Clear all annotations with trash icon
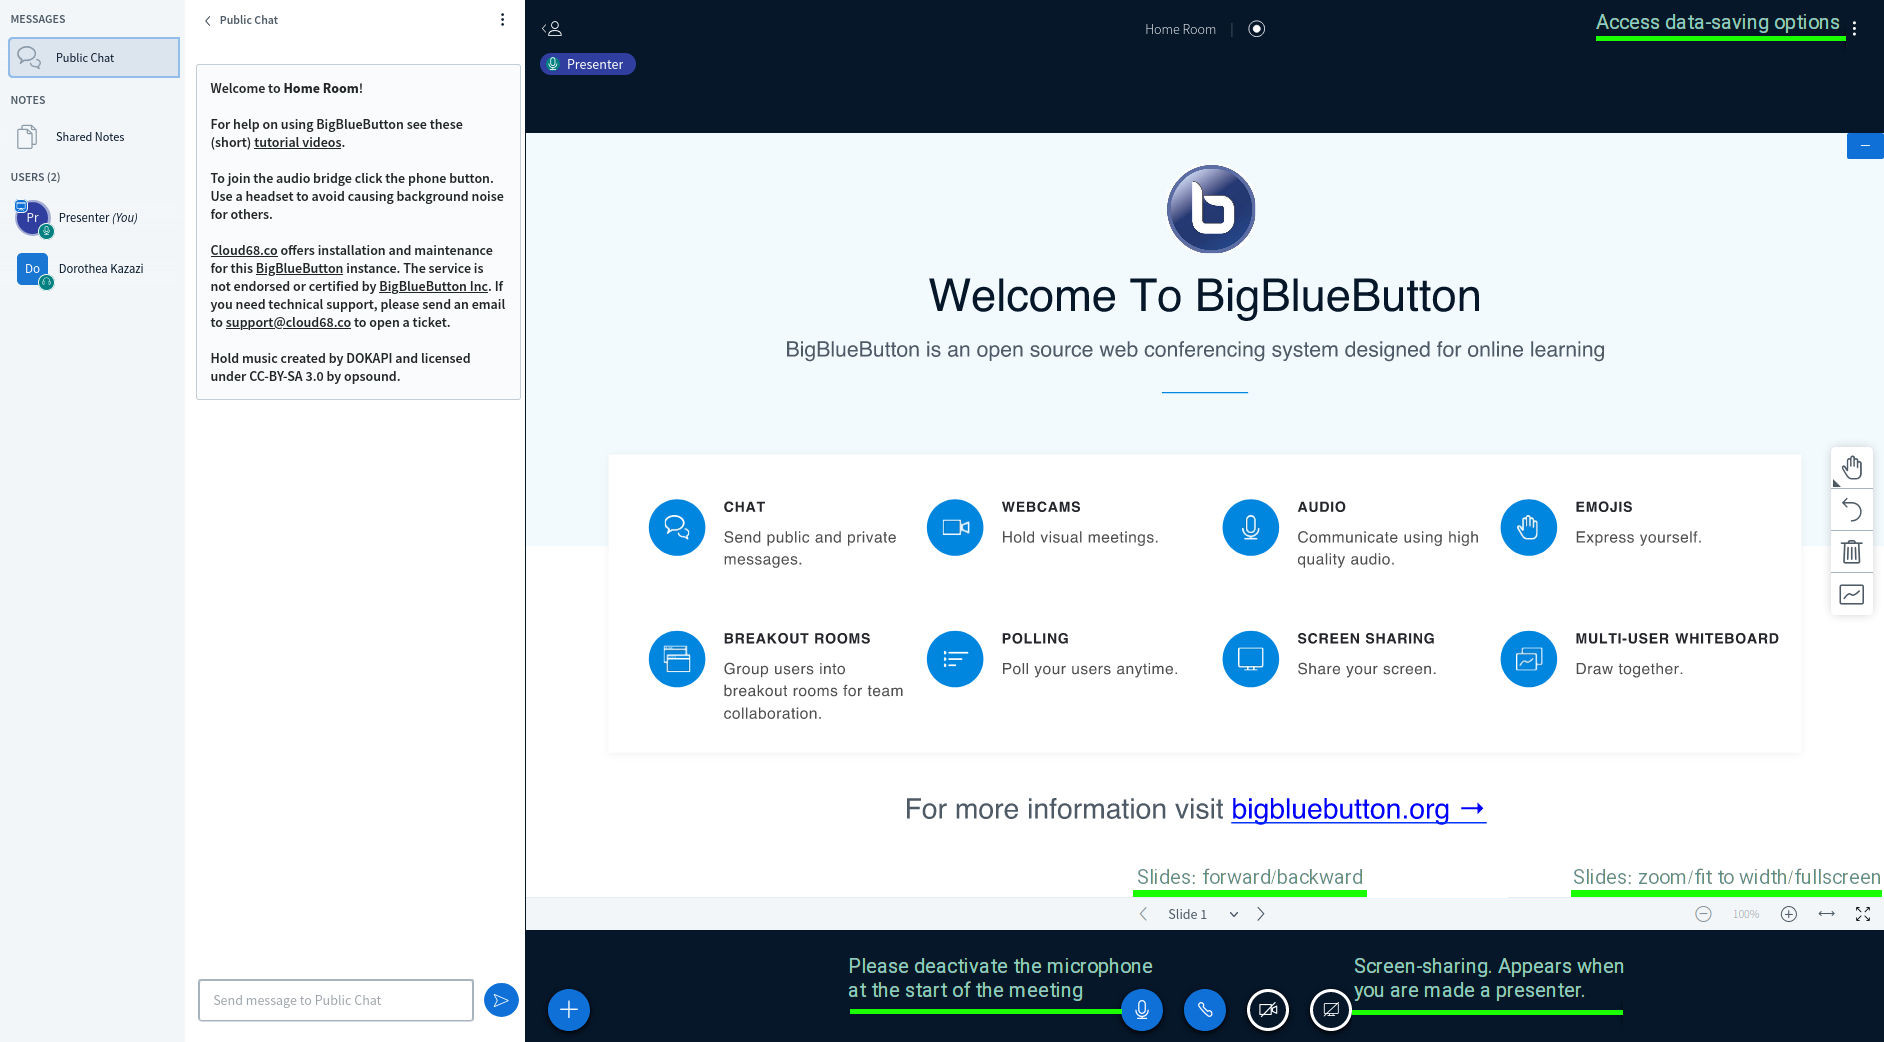The image size is (1884, 1042). click(1852, 552)
